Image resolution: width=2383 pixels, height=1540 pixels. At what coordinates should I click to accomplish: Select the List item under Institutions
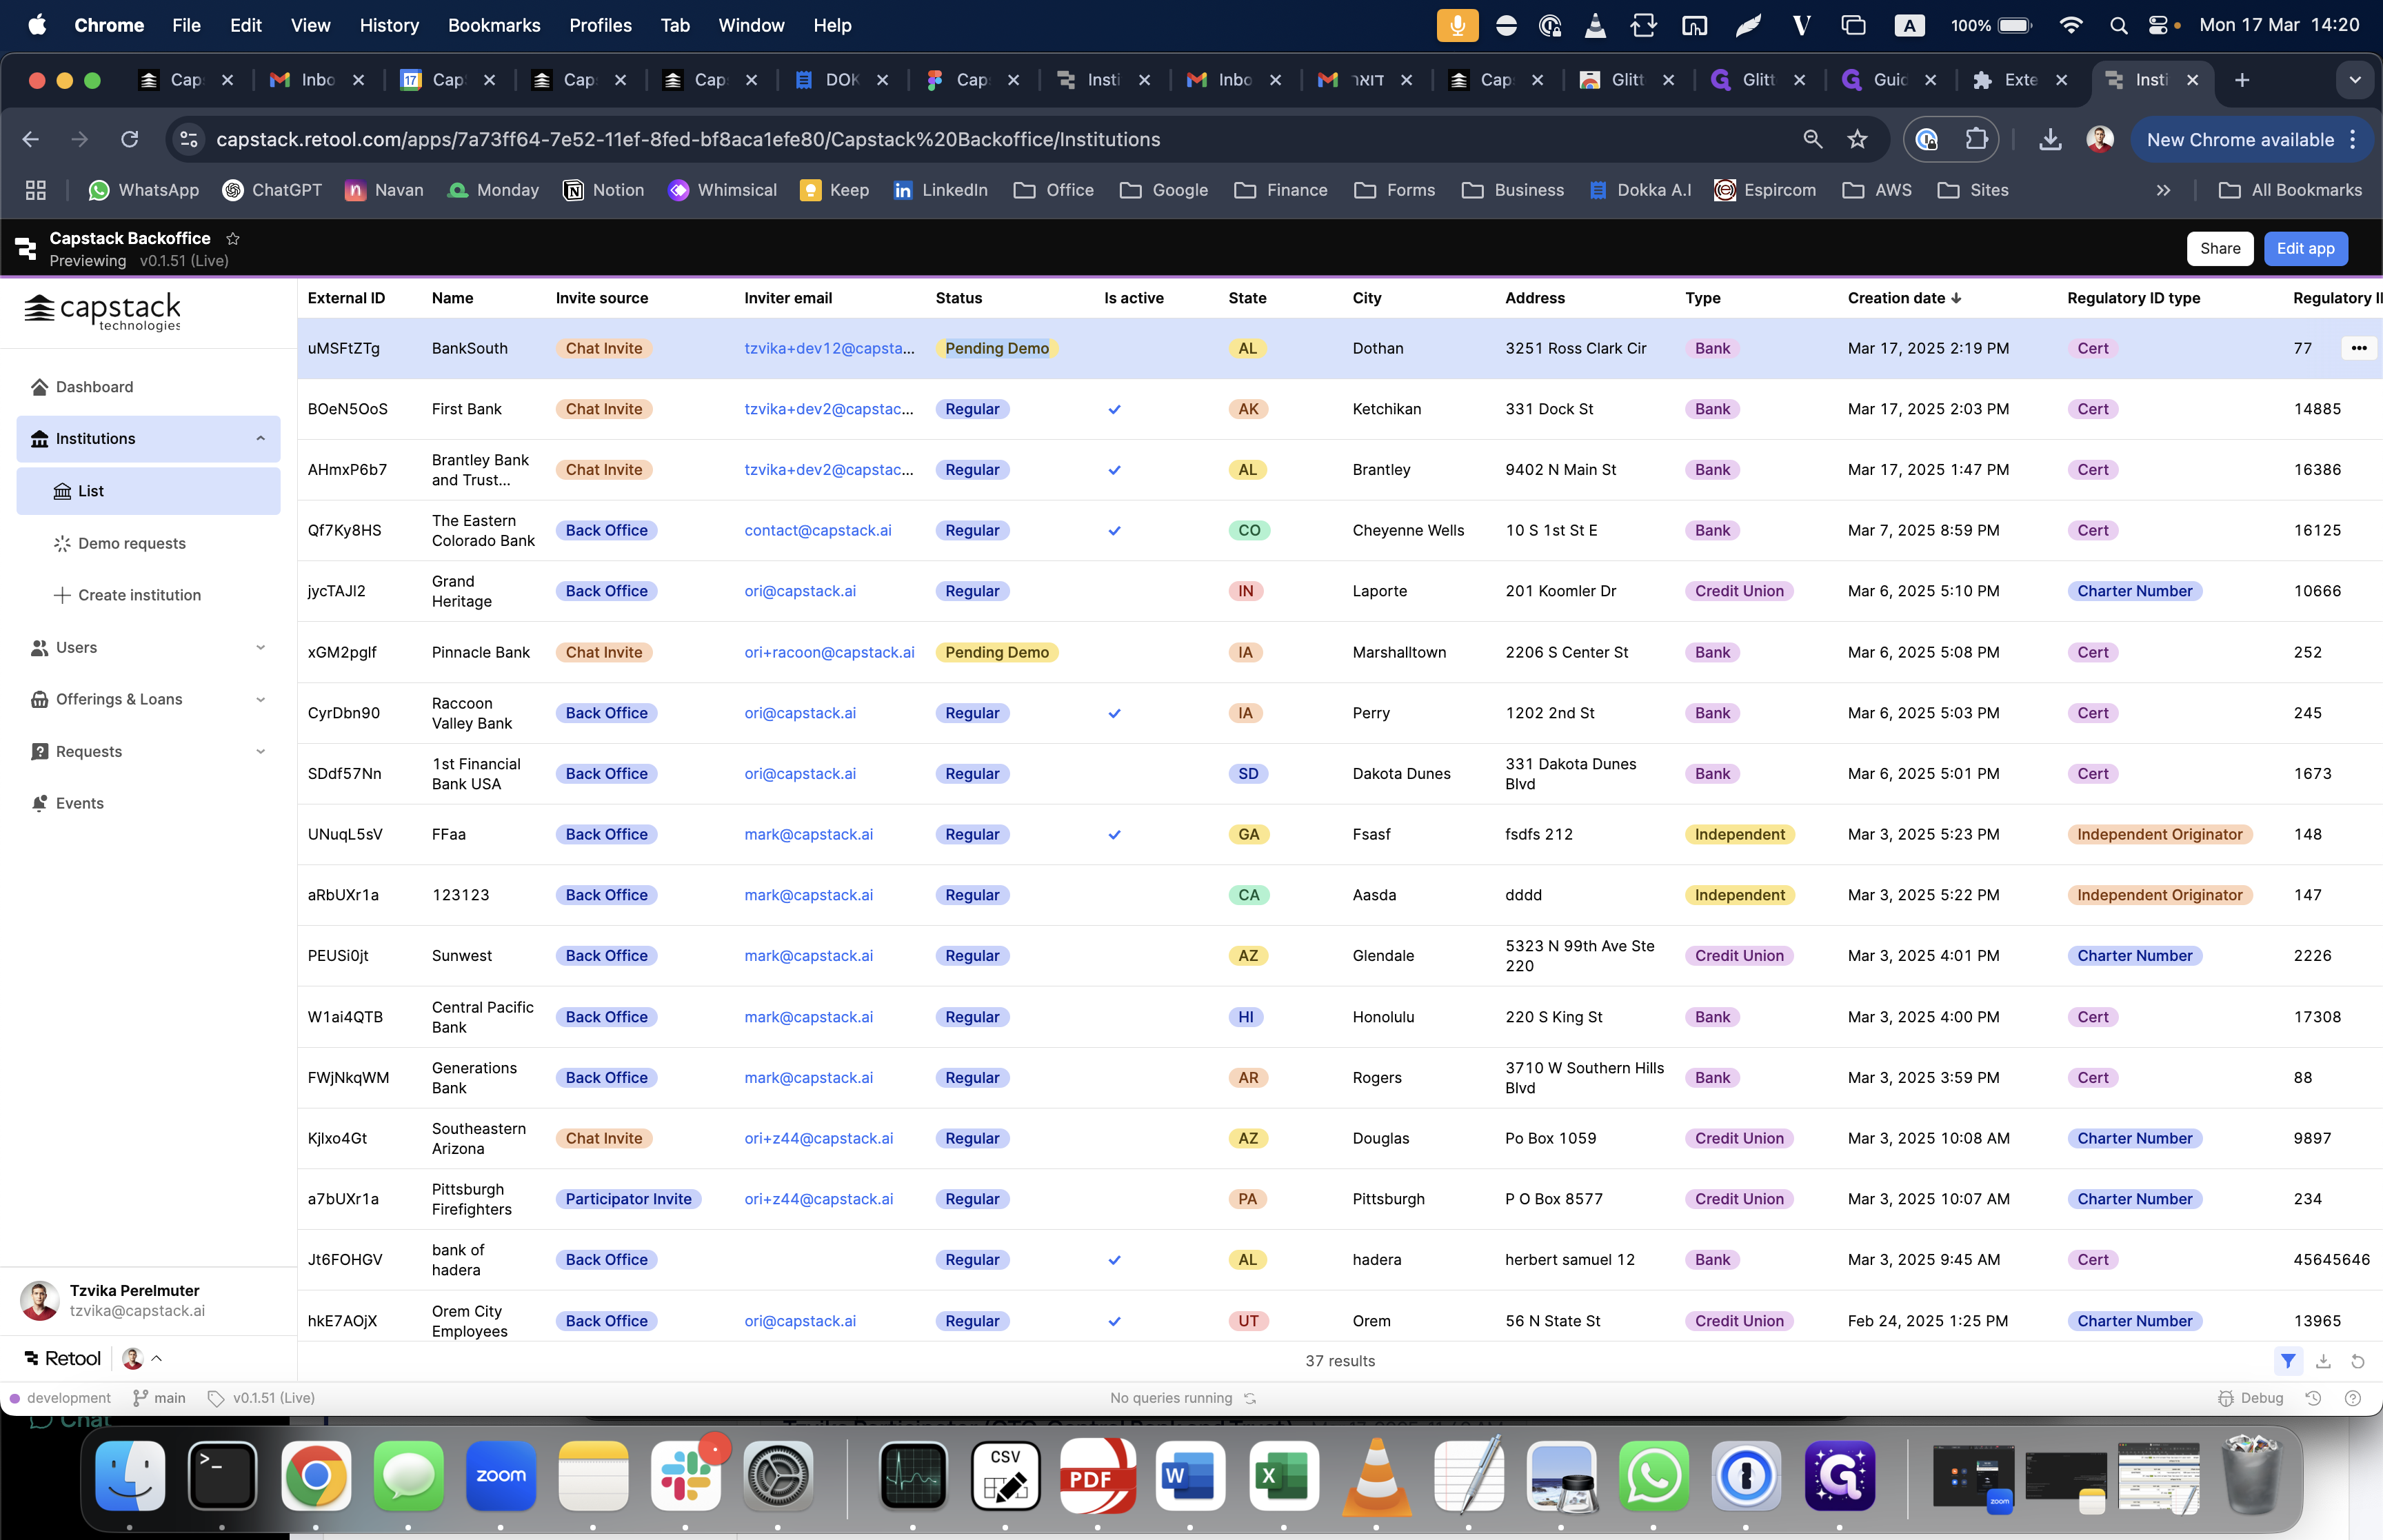pyautogui.click(x=148, y=491)
